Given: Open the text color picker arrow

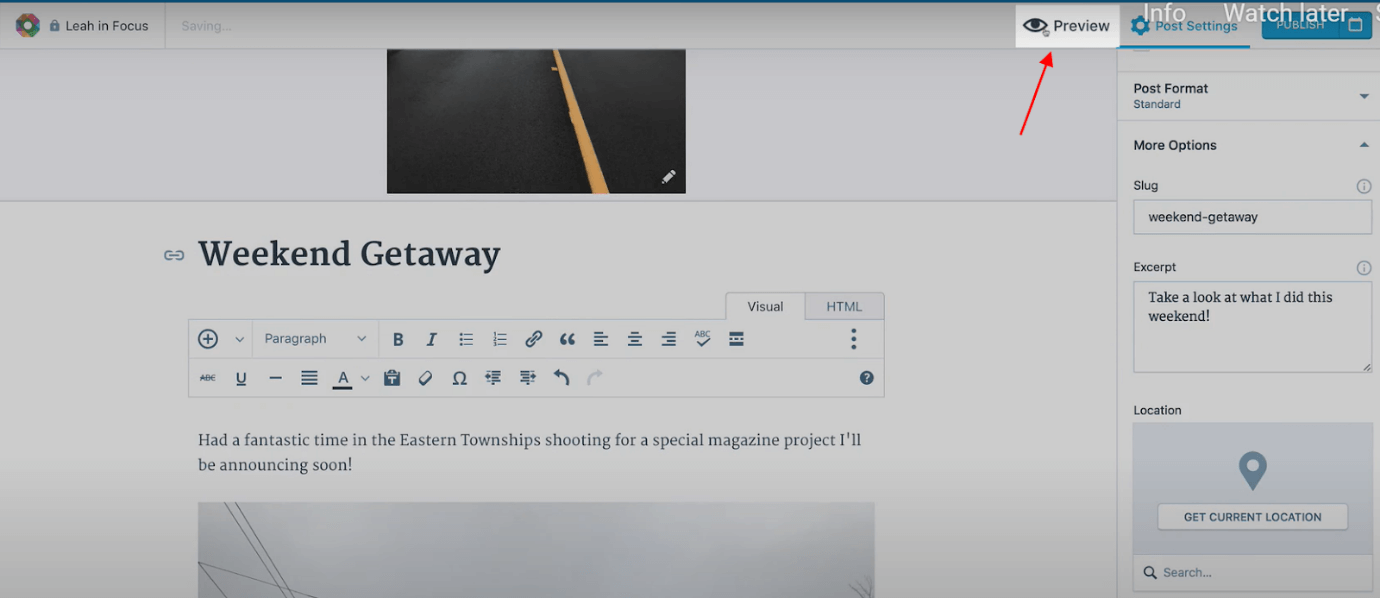Looking at the screenshot, I should coord(365,378).
